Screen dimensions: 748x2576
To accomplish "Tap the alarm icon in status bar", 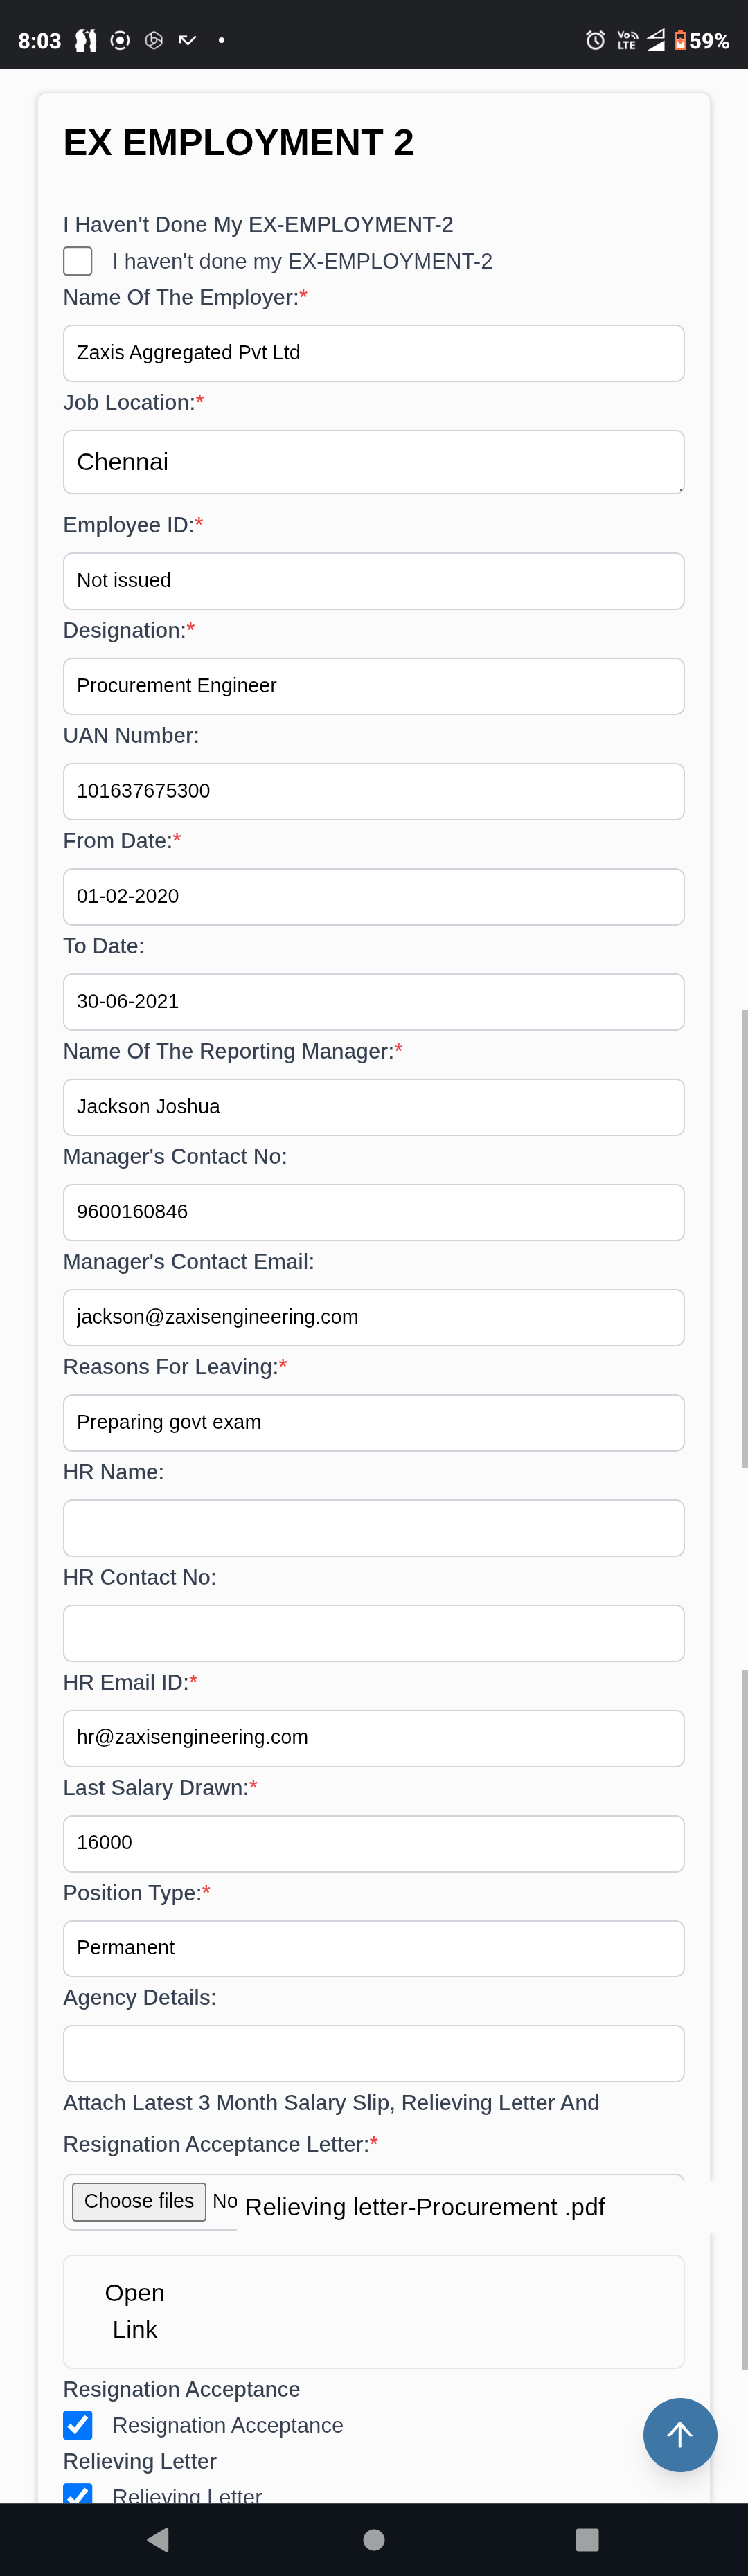I will 595,40.
